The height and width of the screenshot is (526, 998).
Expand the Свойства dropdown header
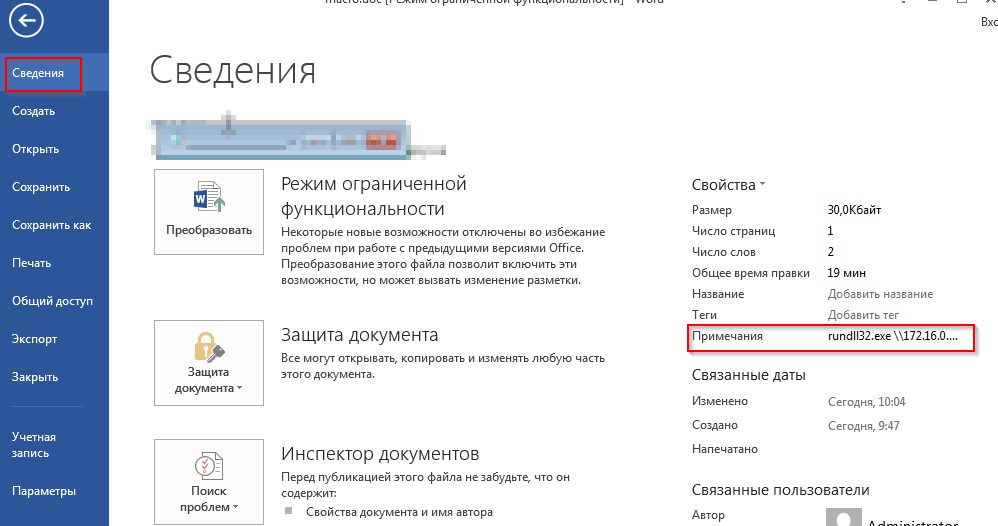[728, 185]
